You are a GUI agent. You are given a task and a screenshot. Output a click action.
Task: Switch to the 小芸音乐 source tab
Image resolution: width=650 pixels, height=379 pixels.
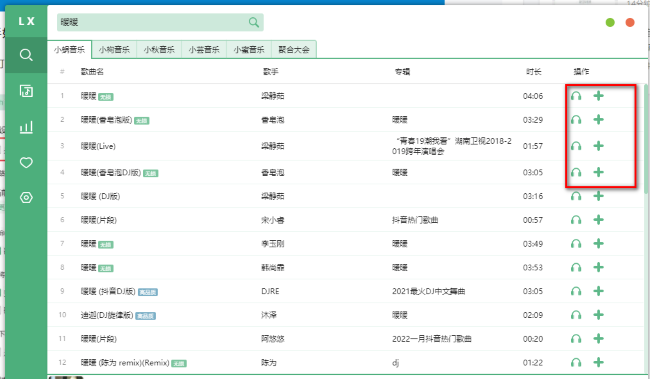click(x=204, y=50)
